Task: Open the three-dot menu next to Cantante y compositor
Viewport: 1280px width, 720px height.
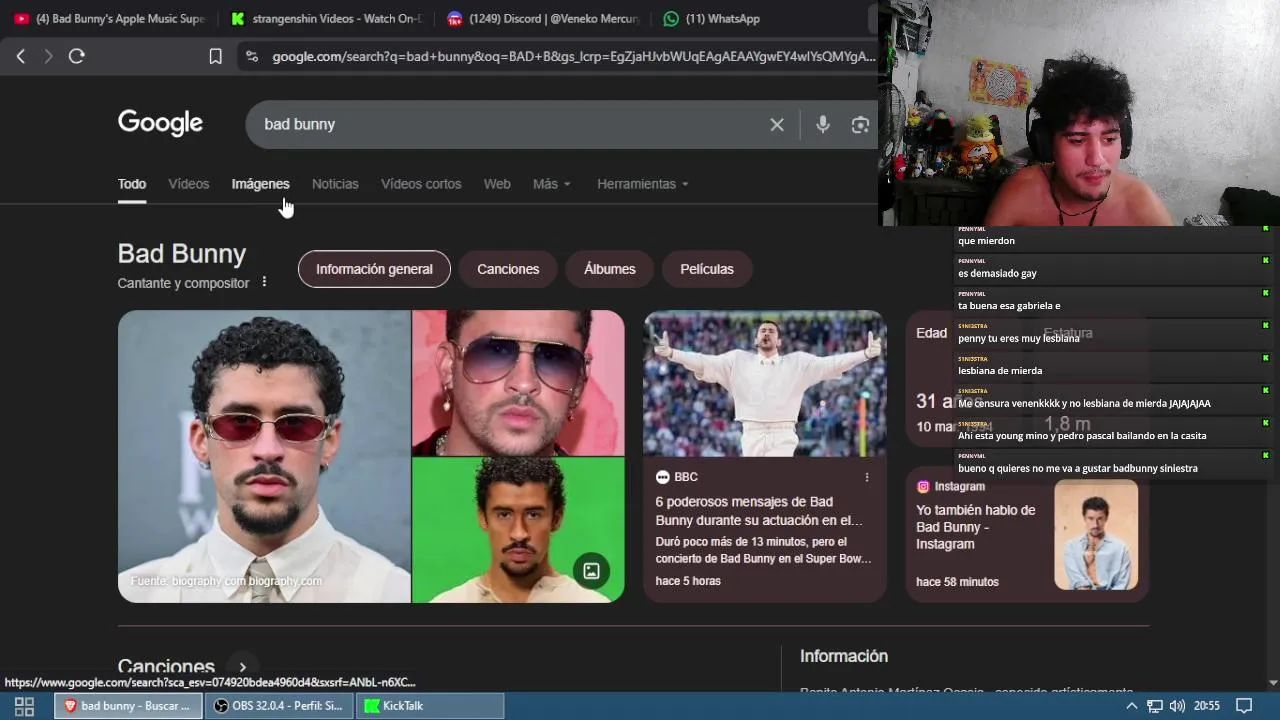Action: pyautogui.click(x=264, y=282)
